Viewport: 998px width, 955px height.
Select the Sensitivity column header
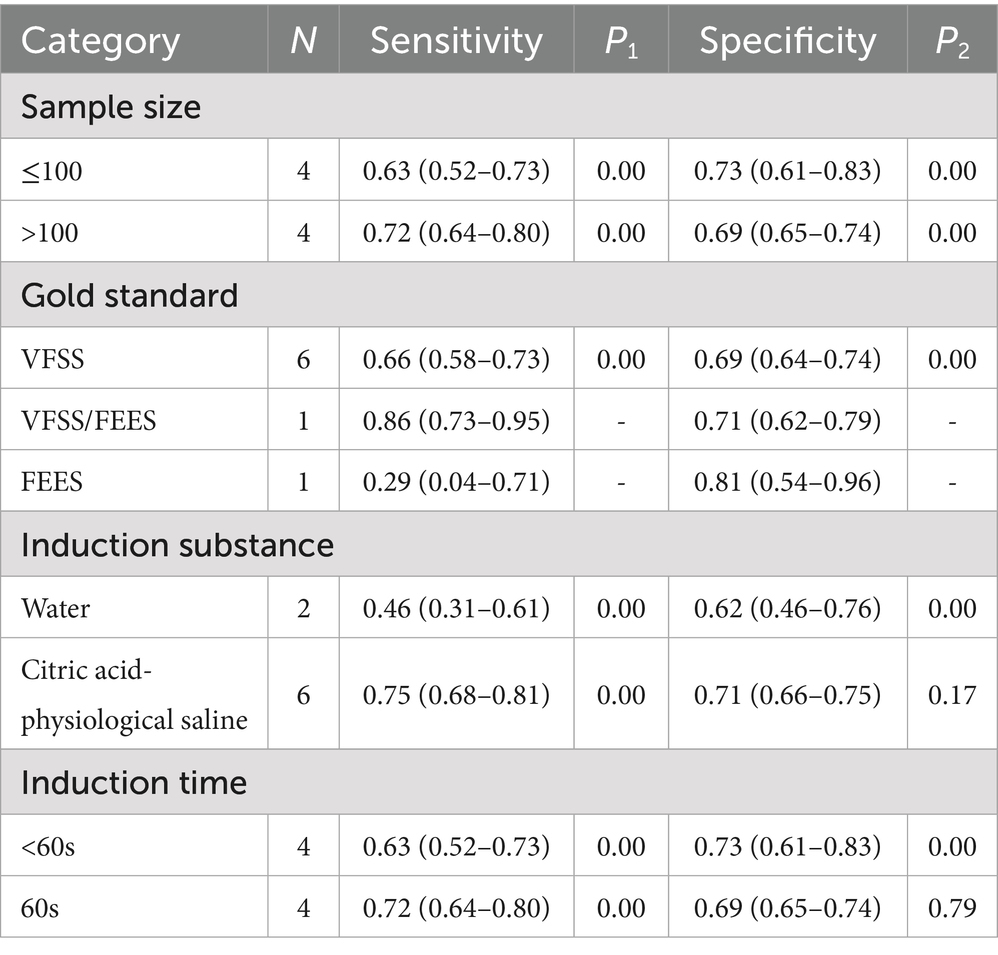[x=456, y=41]
